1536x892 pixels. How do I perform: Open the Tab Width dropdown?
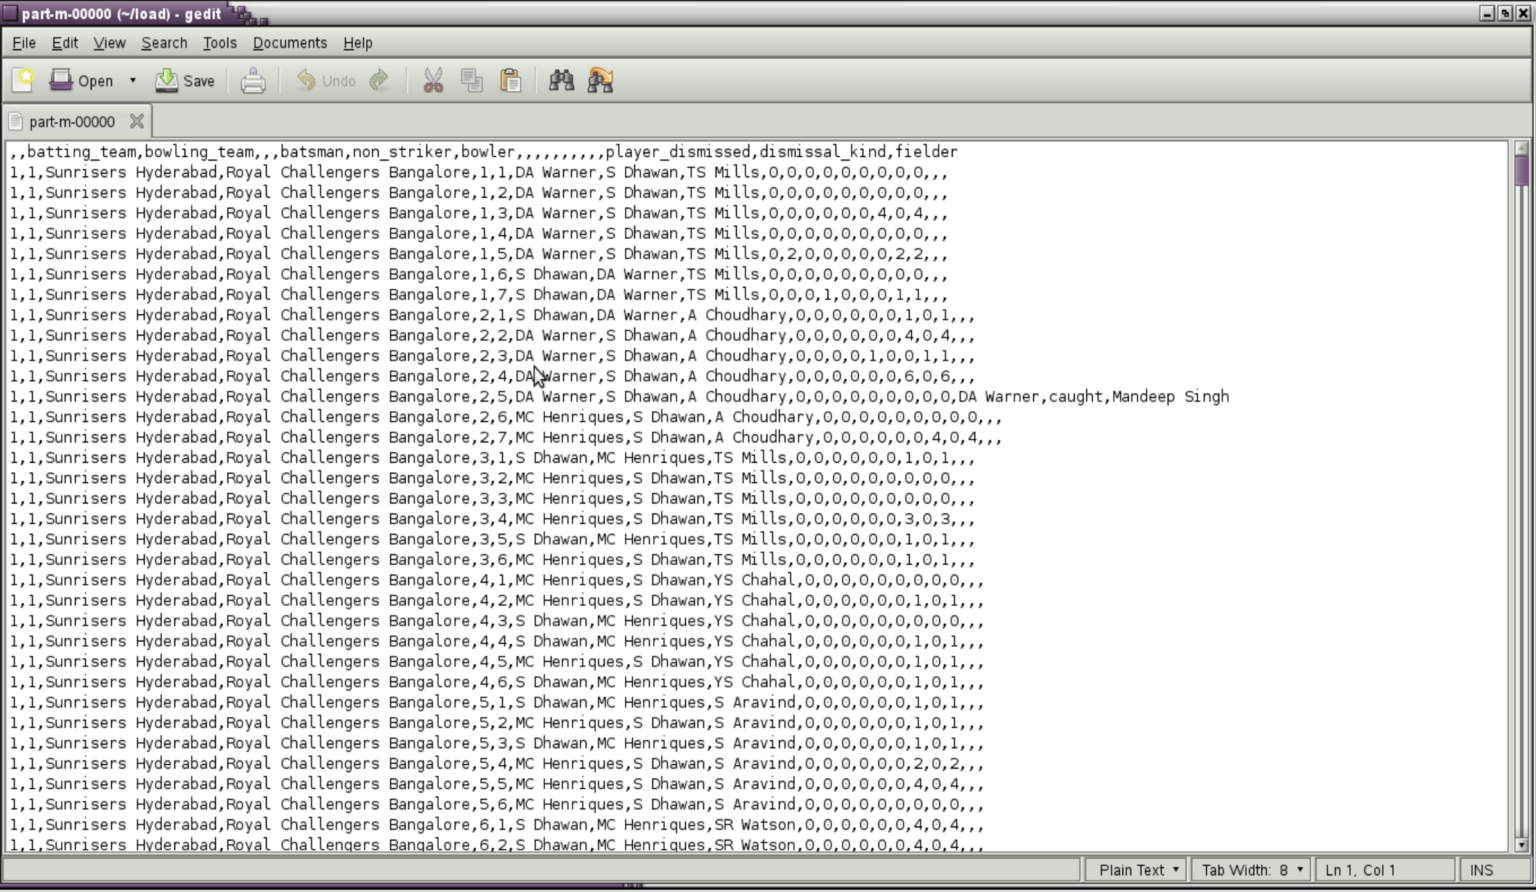[1251, 870]
